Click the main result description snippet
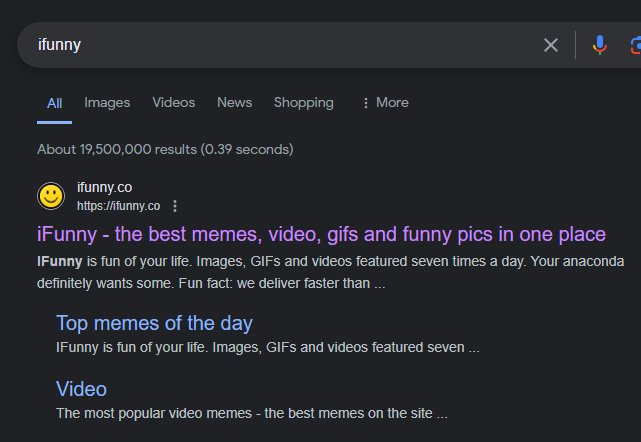This screenshot has height=442, width=641. click(330, 272)
